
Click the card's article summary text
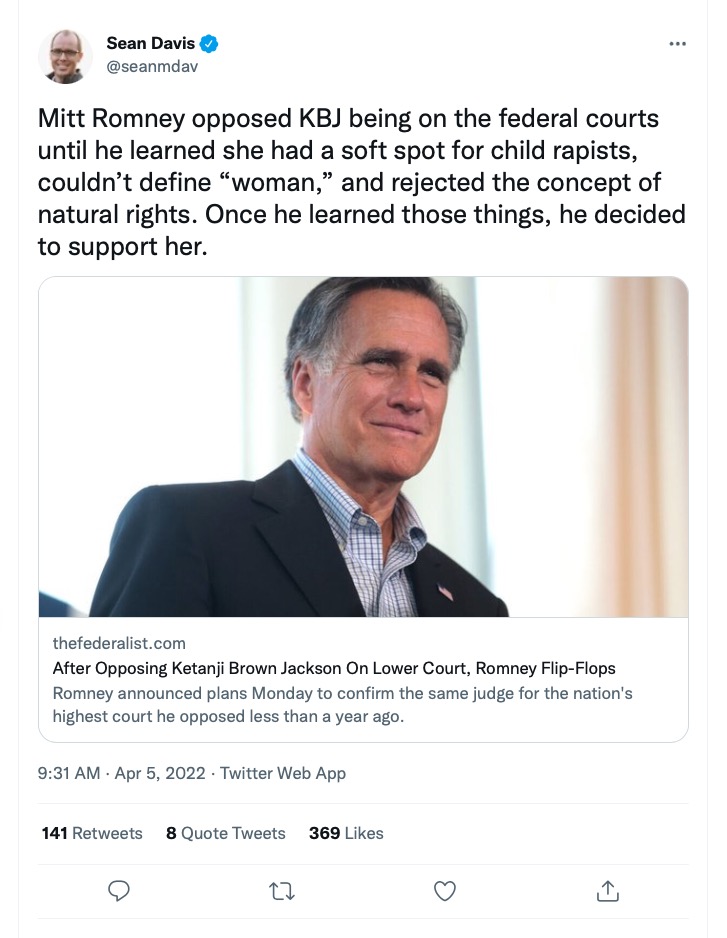click(x=342, y=704)
